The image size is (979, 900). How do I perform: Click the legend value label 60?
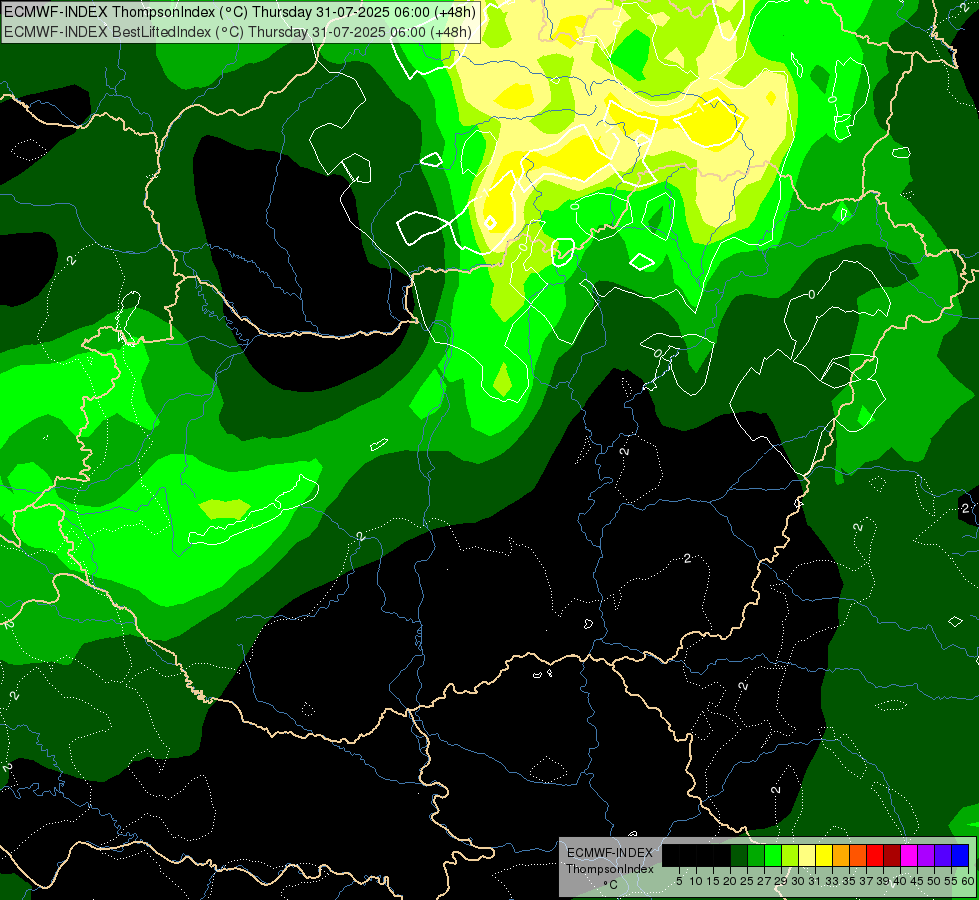[x=968, y=881]
